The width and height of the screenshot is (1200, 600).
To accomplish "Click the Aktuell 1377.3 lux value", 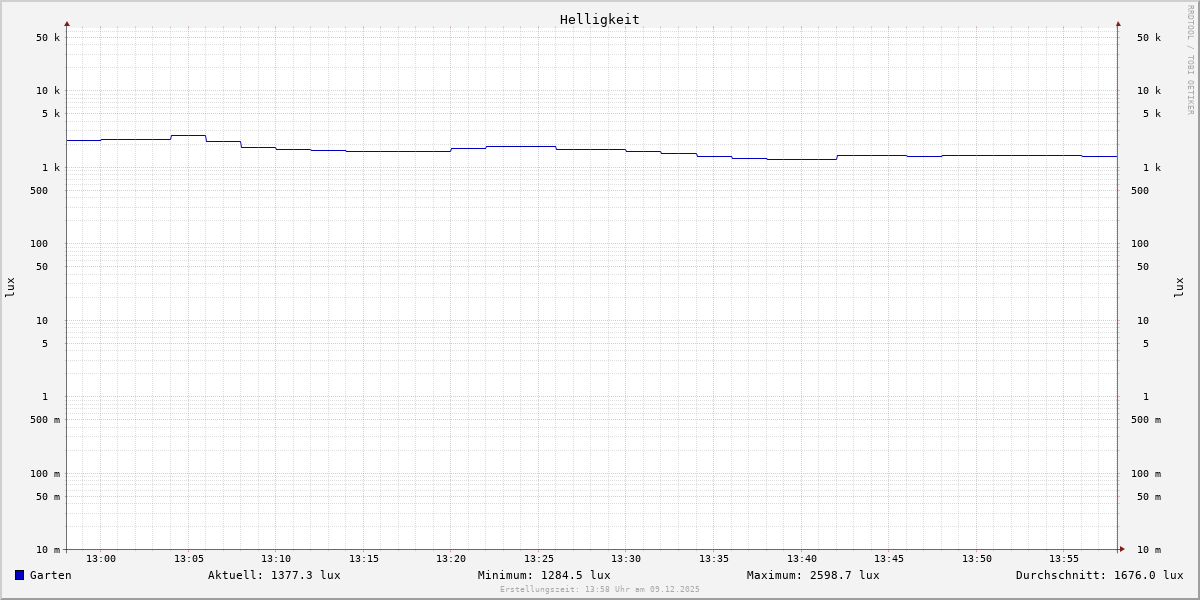I will point(274,575).
